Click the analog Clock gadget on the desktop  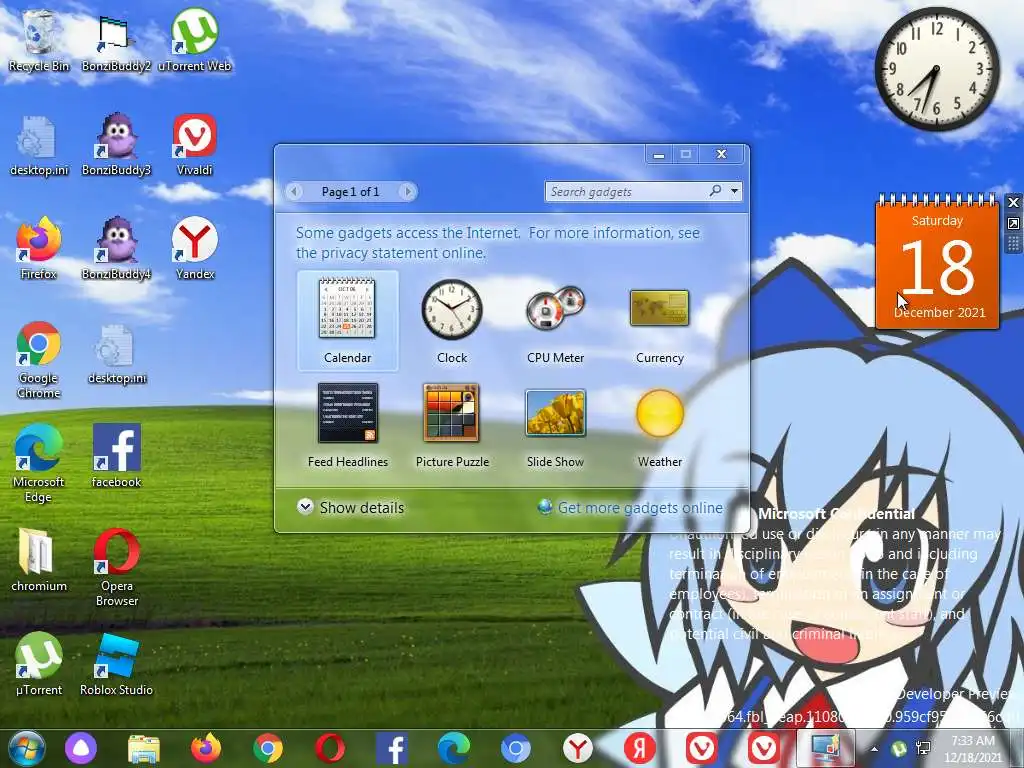tap(937, 68)
